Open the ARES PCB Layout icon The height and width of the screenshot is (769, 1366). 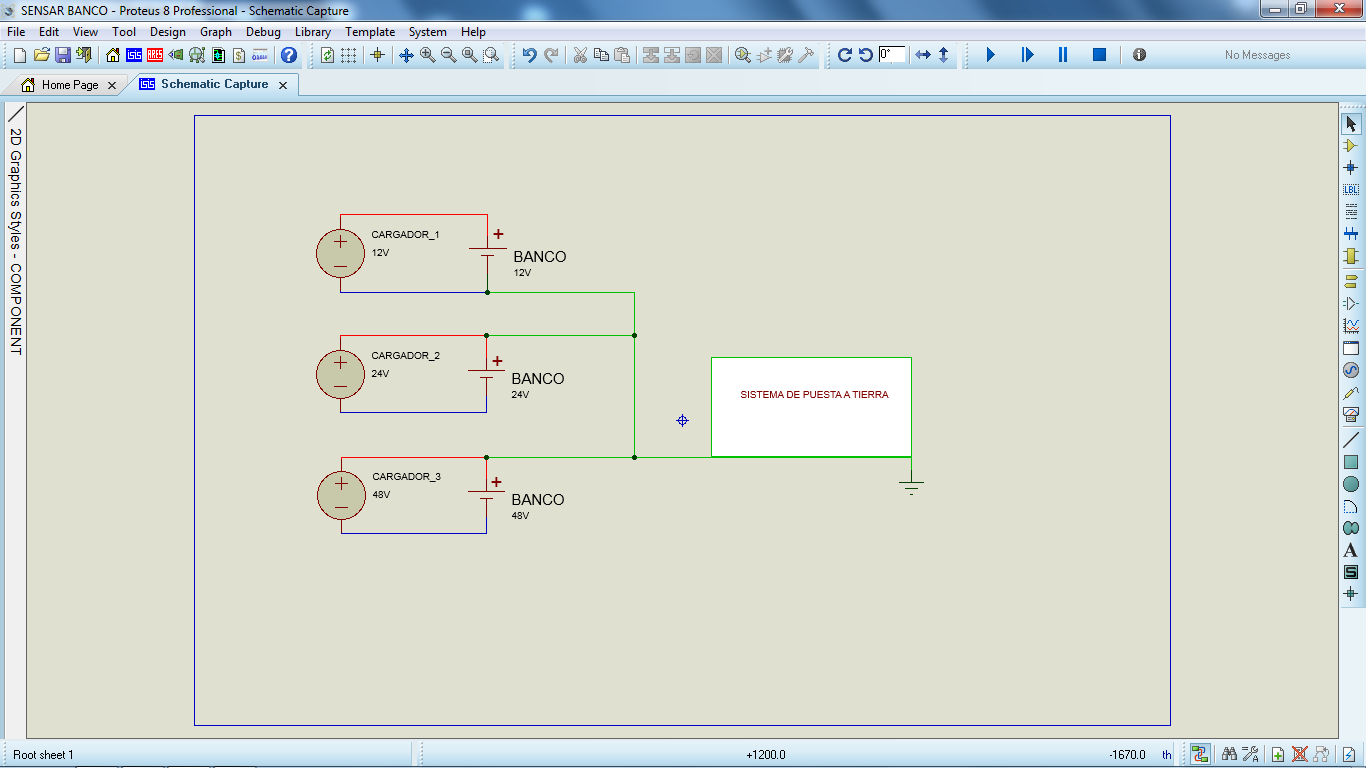pos(155,55)
